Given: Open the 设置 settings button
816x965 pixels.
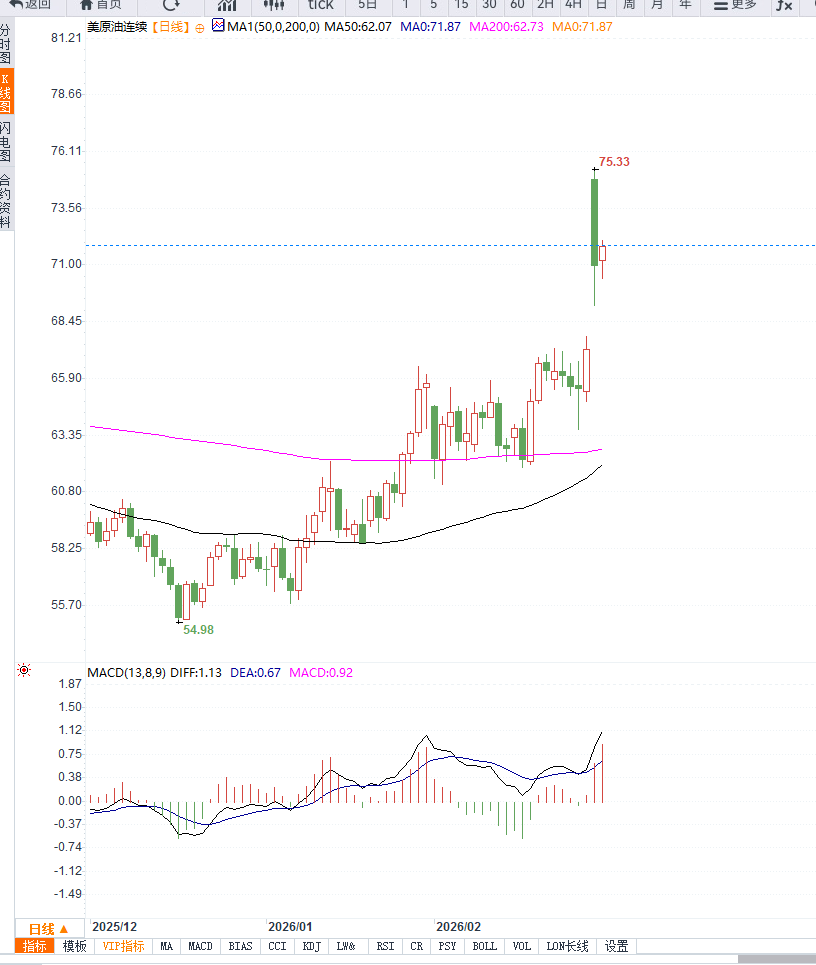Looking at the screenshot, I should pos(616,946).
